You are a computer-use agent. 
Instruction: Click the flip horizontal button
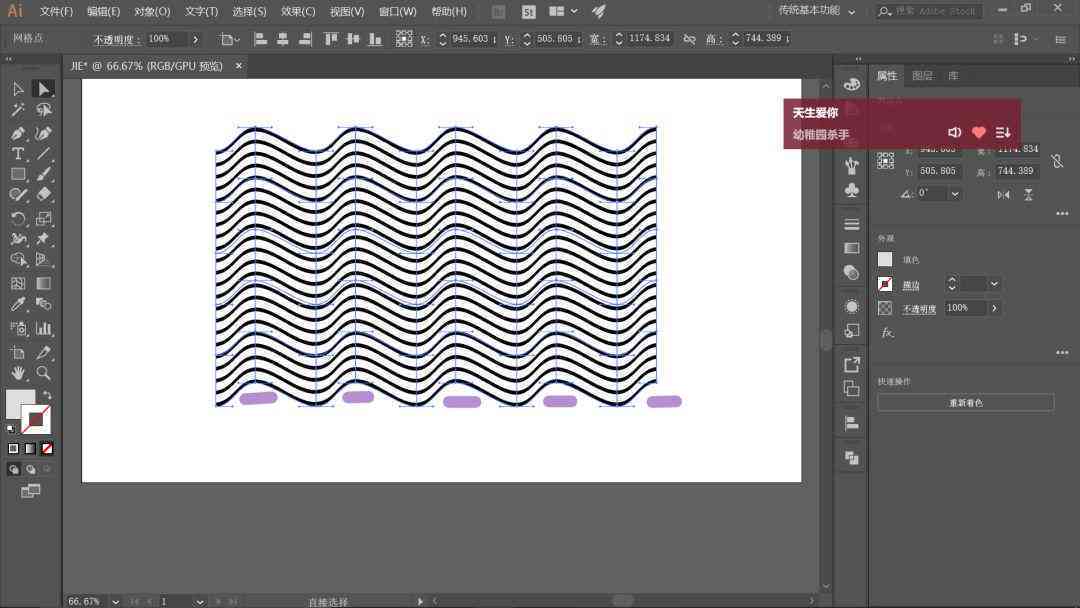tap(1004, 195)
